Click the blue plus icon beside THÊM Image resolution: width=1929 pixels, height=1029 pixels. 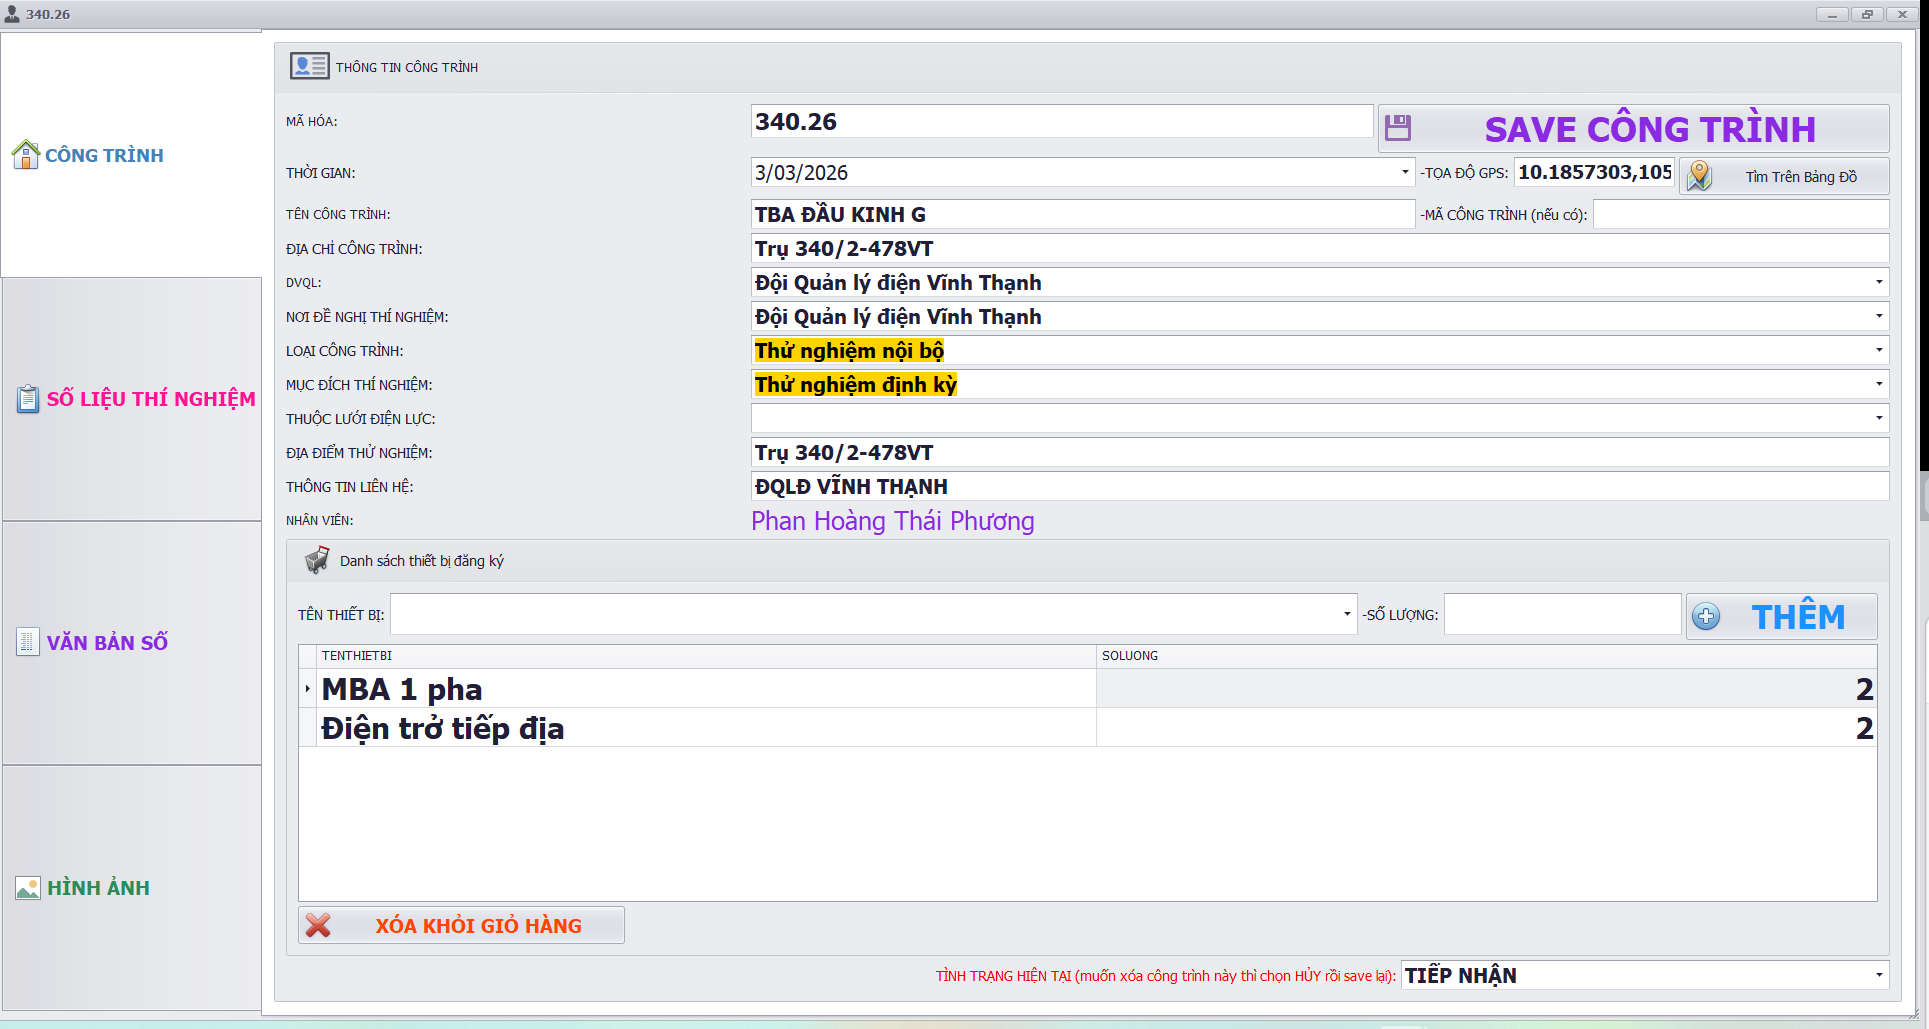(x=1706, y=617)
